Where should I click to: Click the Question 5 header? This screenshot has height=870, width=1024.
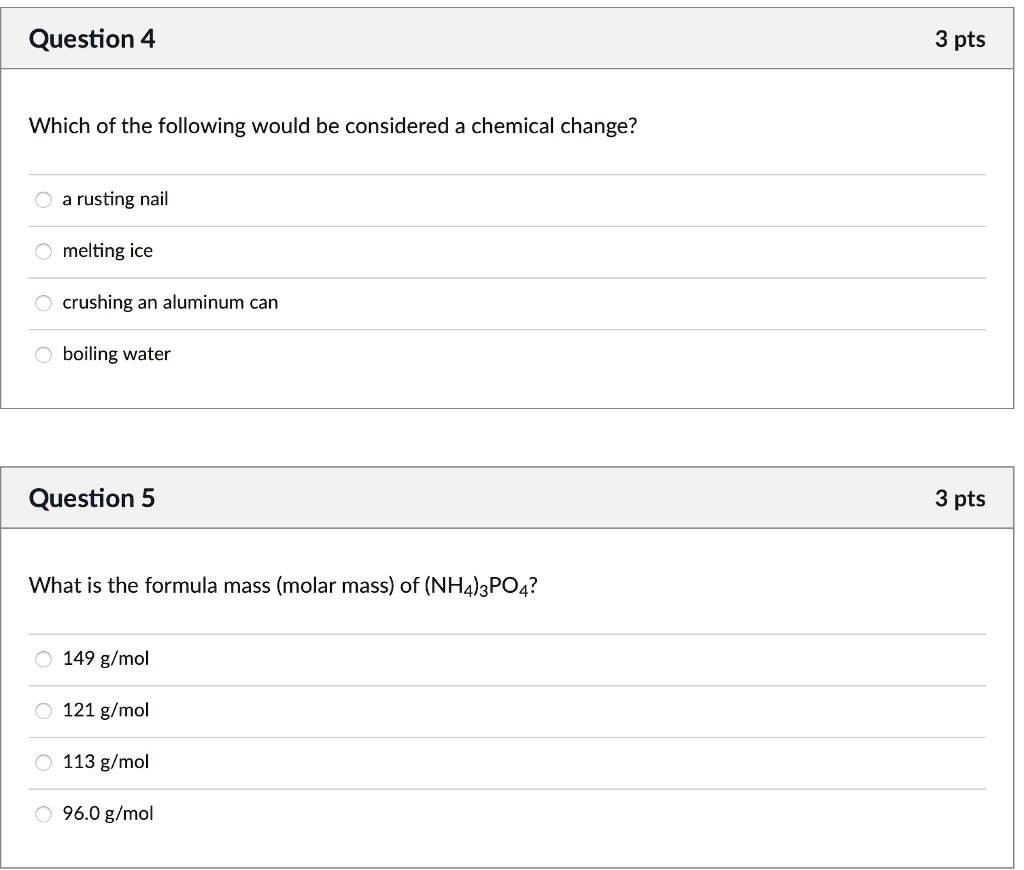click(x=91, y=497)
